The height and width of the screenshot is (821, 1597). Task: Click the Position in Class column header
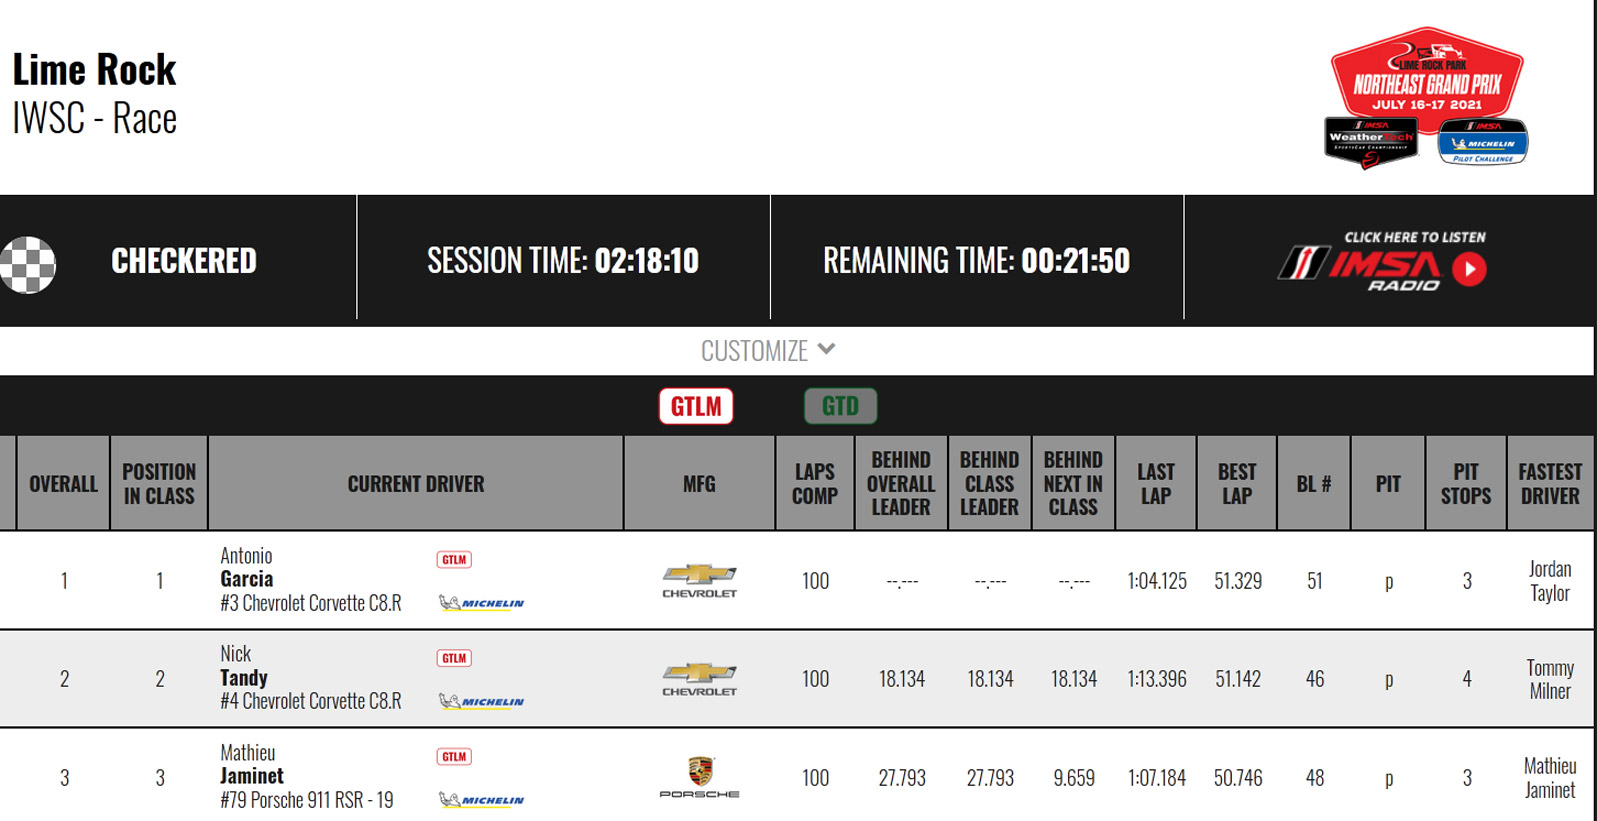point(159,484)
